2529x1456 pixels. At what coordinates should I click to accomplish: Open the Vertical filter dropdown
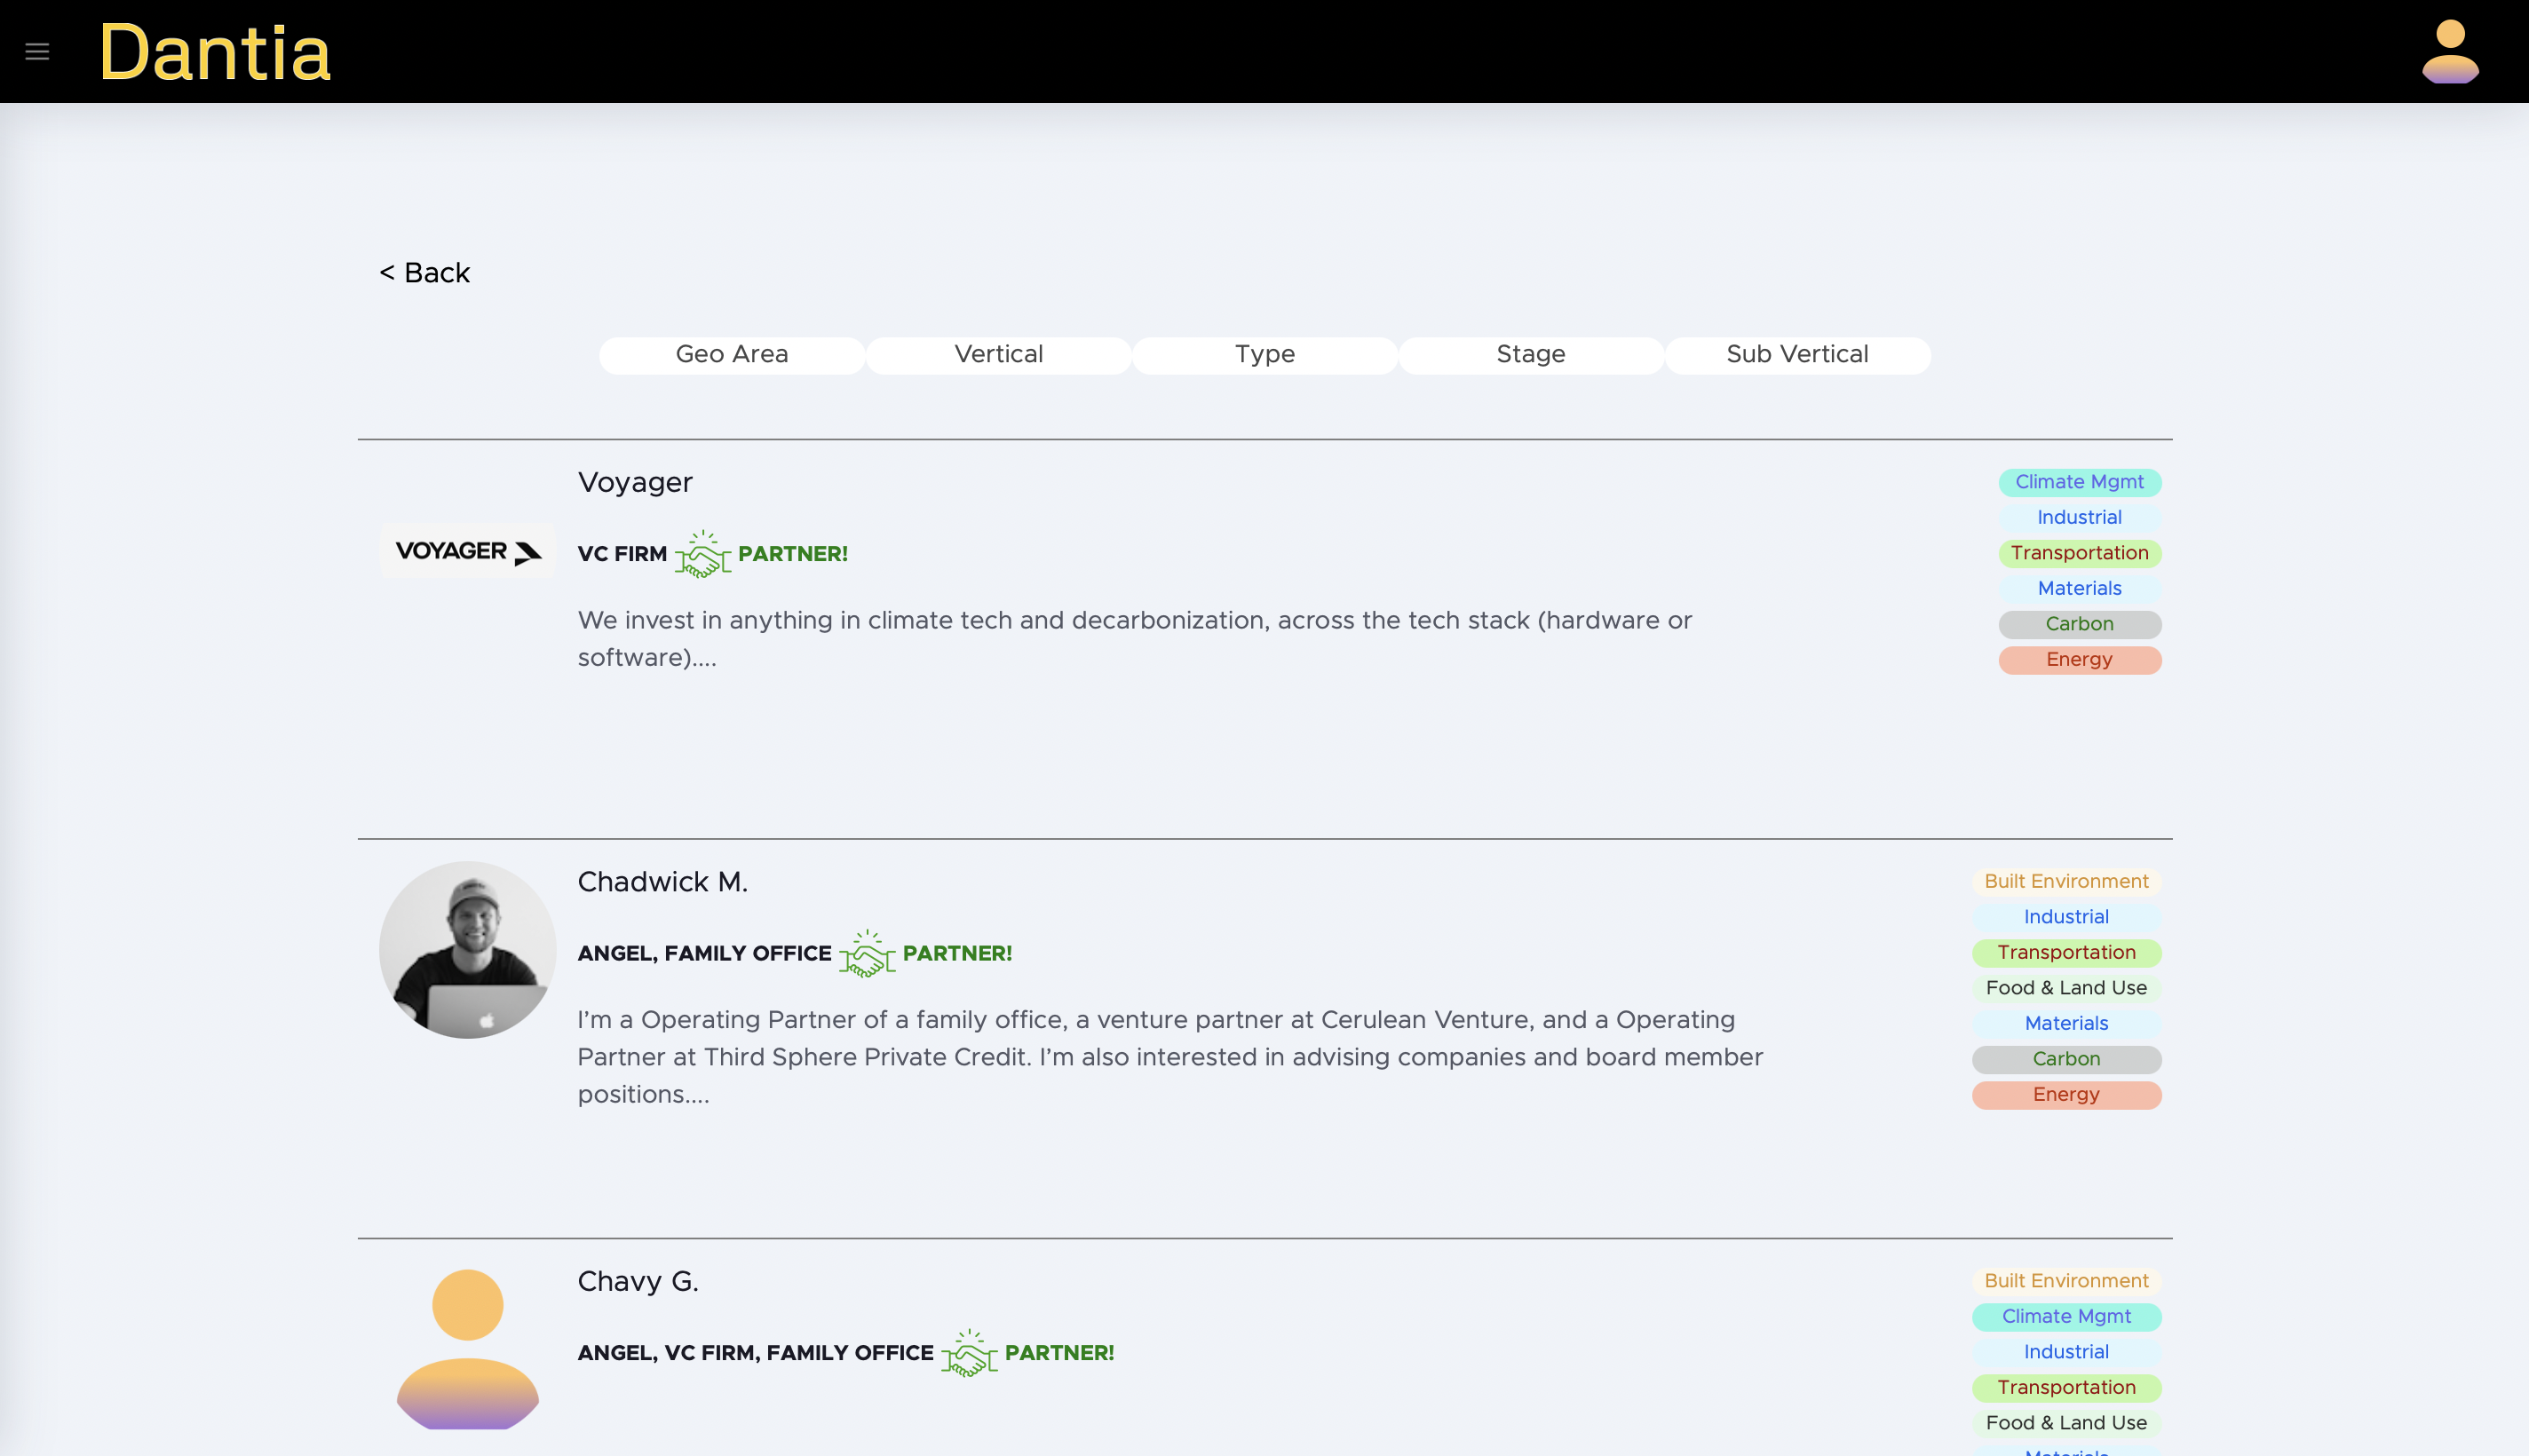pyautogui.click(x=998, y=355)
